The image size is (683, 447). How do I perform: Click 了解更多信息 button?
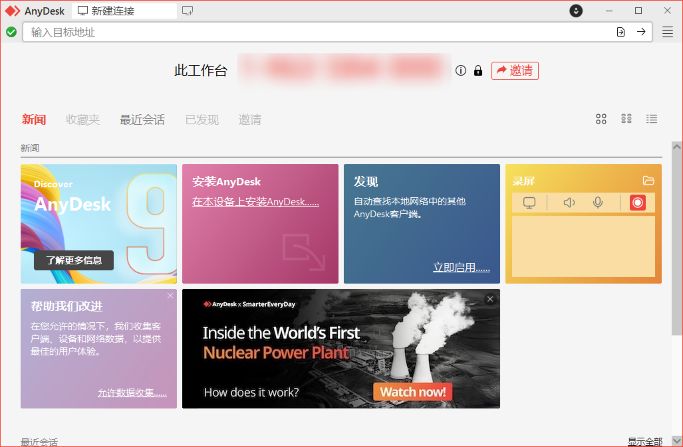74,260
